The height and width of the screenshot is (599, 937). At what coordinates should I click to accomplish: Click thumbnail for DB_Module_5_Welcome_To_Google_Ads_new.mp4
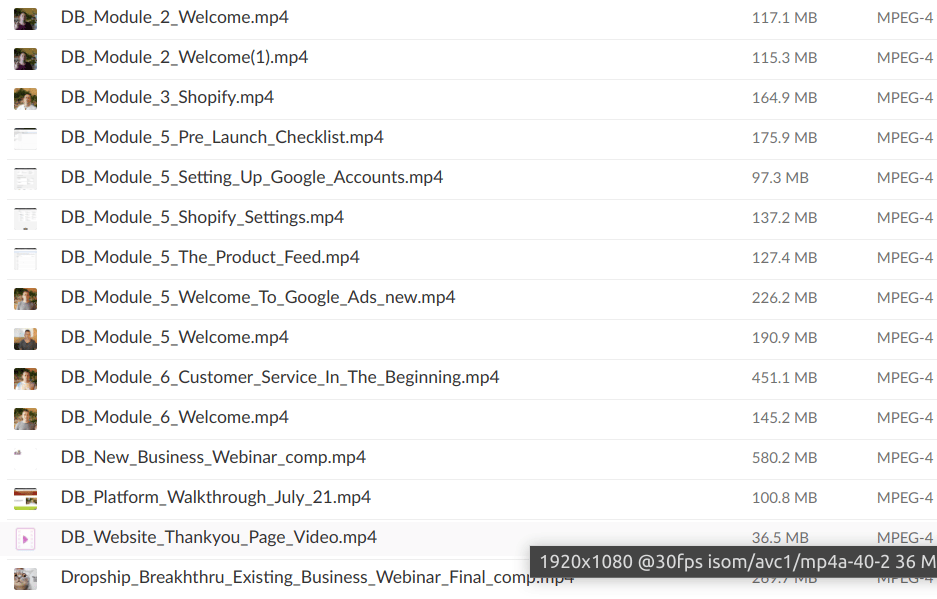(25, 298)
